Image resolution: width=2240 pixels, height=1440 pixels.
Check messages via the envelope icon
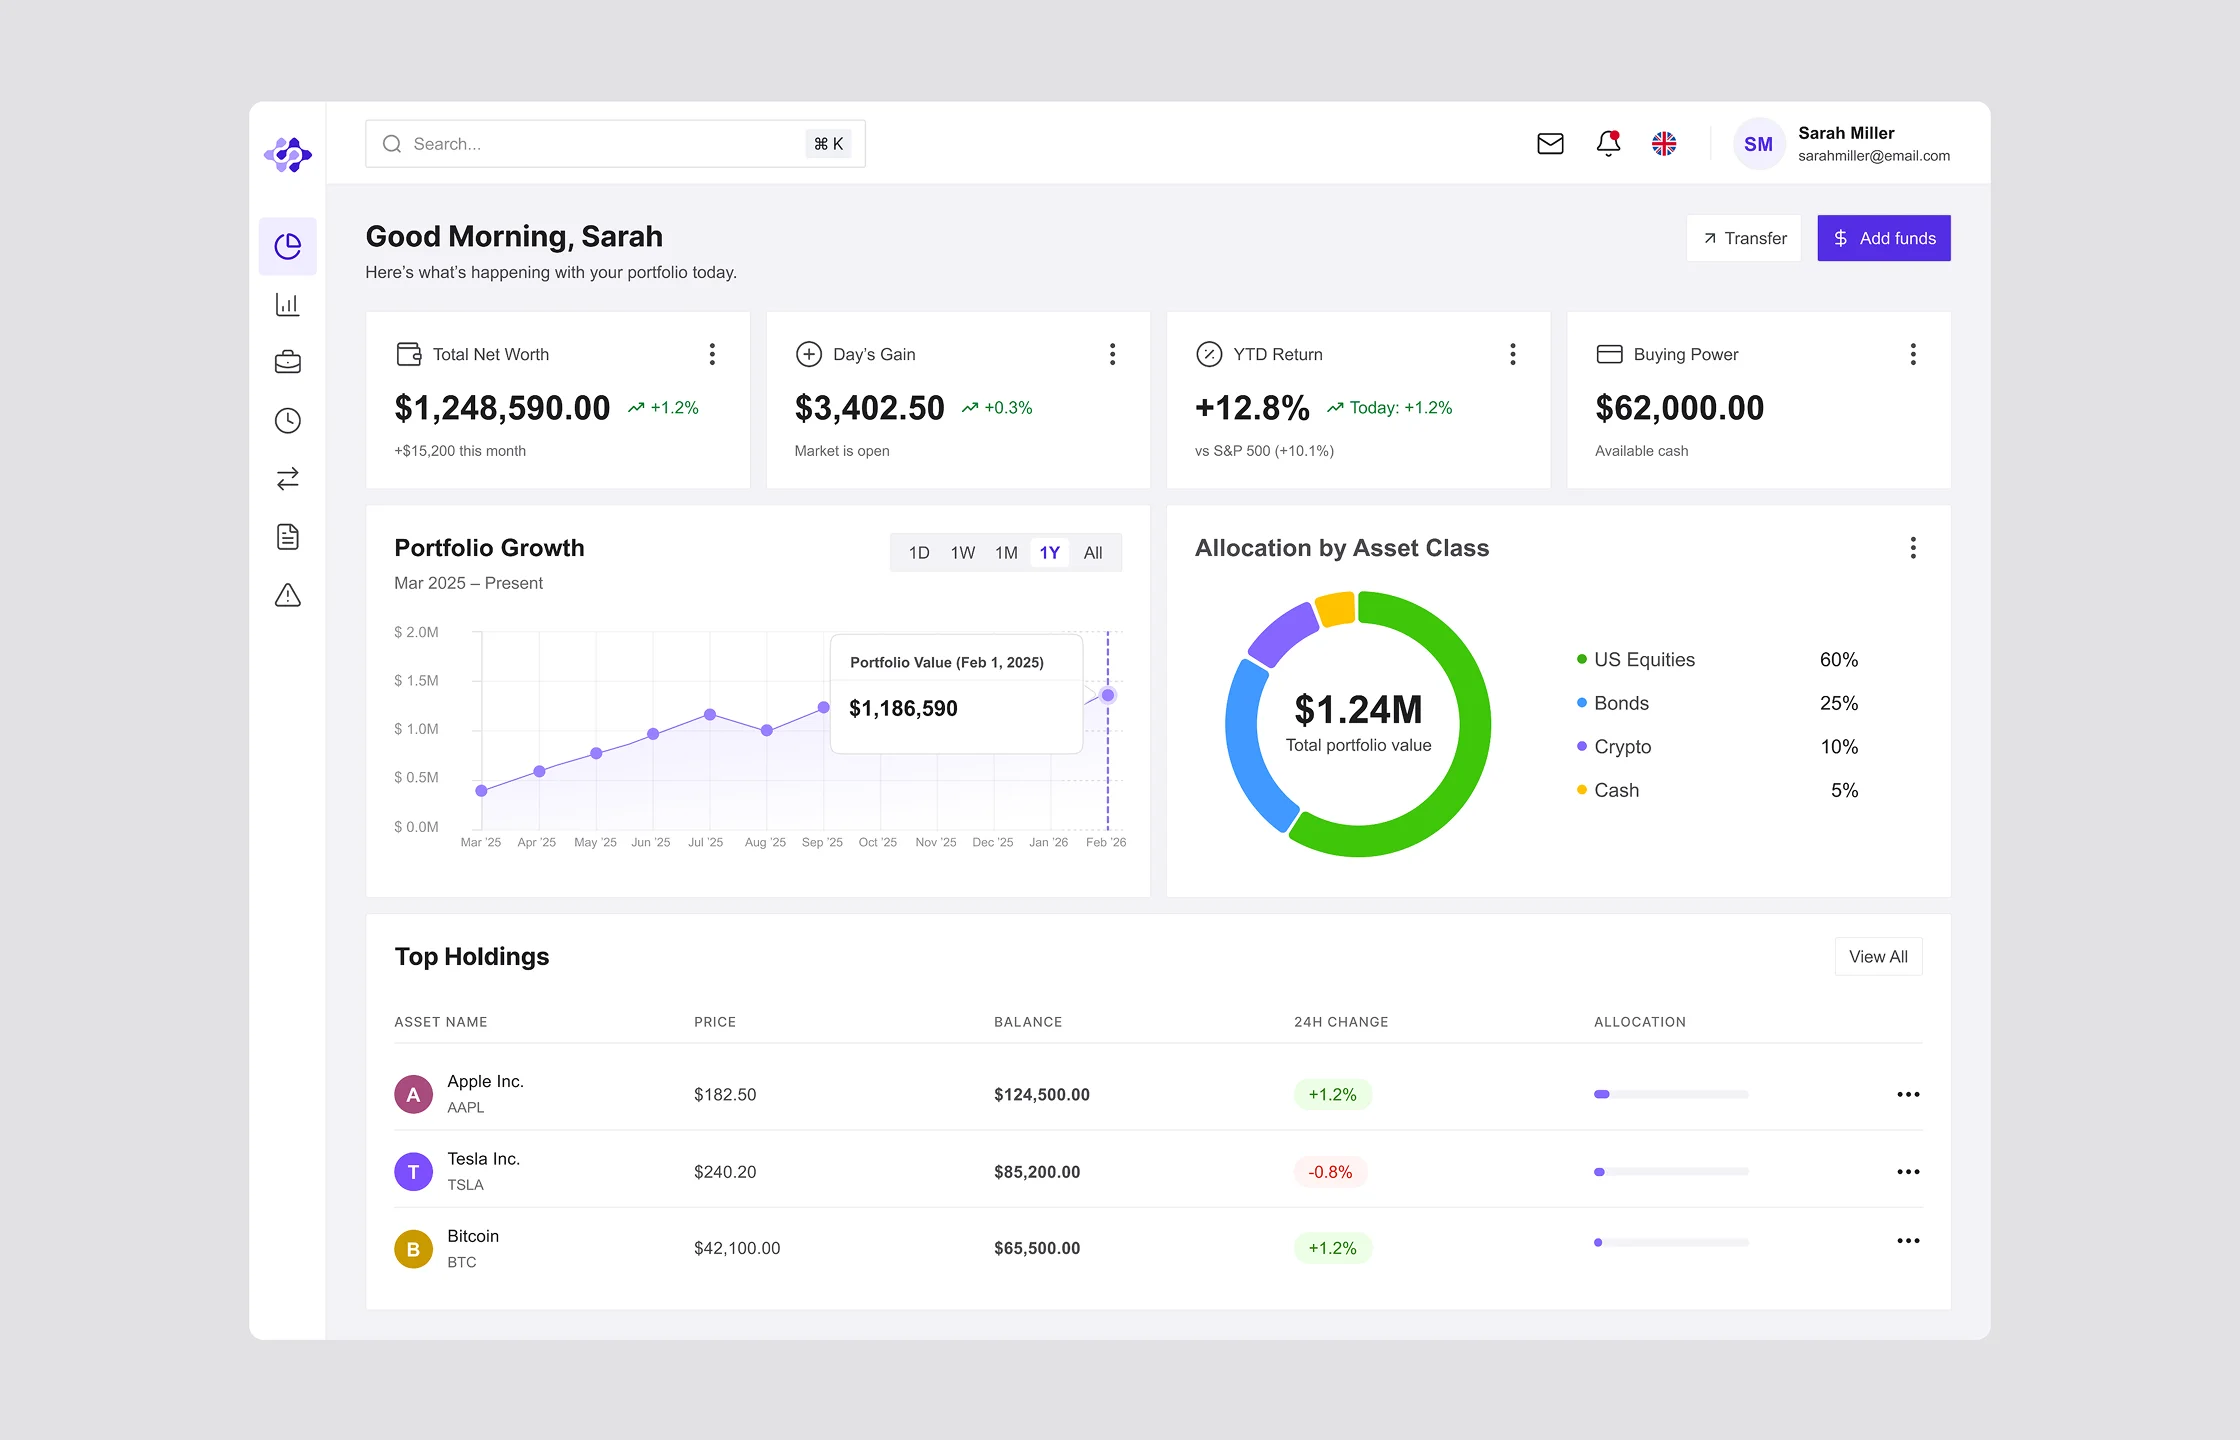point(1551,143)
